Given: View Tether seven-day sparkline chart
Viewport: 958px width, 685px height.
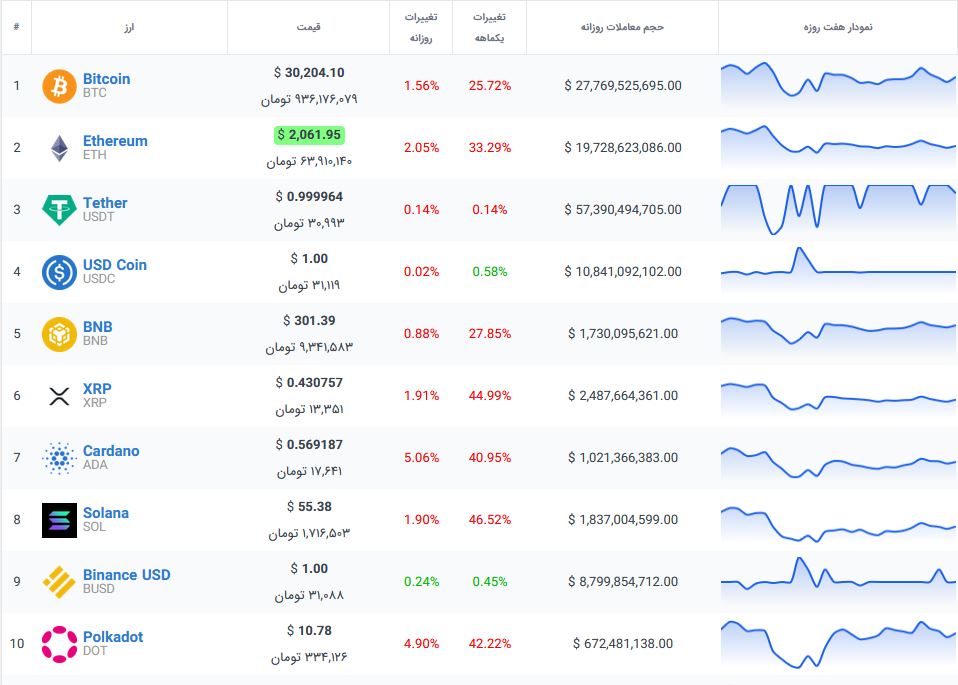Looking at the screenshot, I should (838, 210).
